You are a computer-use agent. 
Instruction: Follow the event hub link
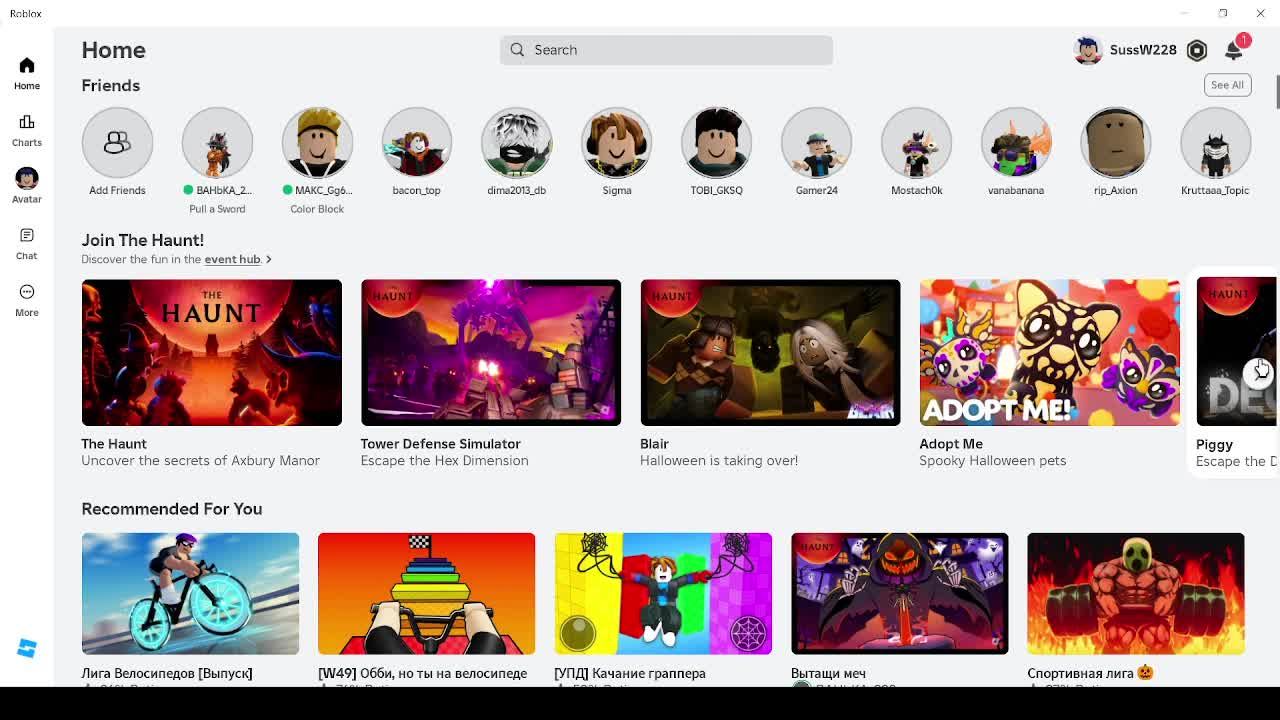[232, 259]
